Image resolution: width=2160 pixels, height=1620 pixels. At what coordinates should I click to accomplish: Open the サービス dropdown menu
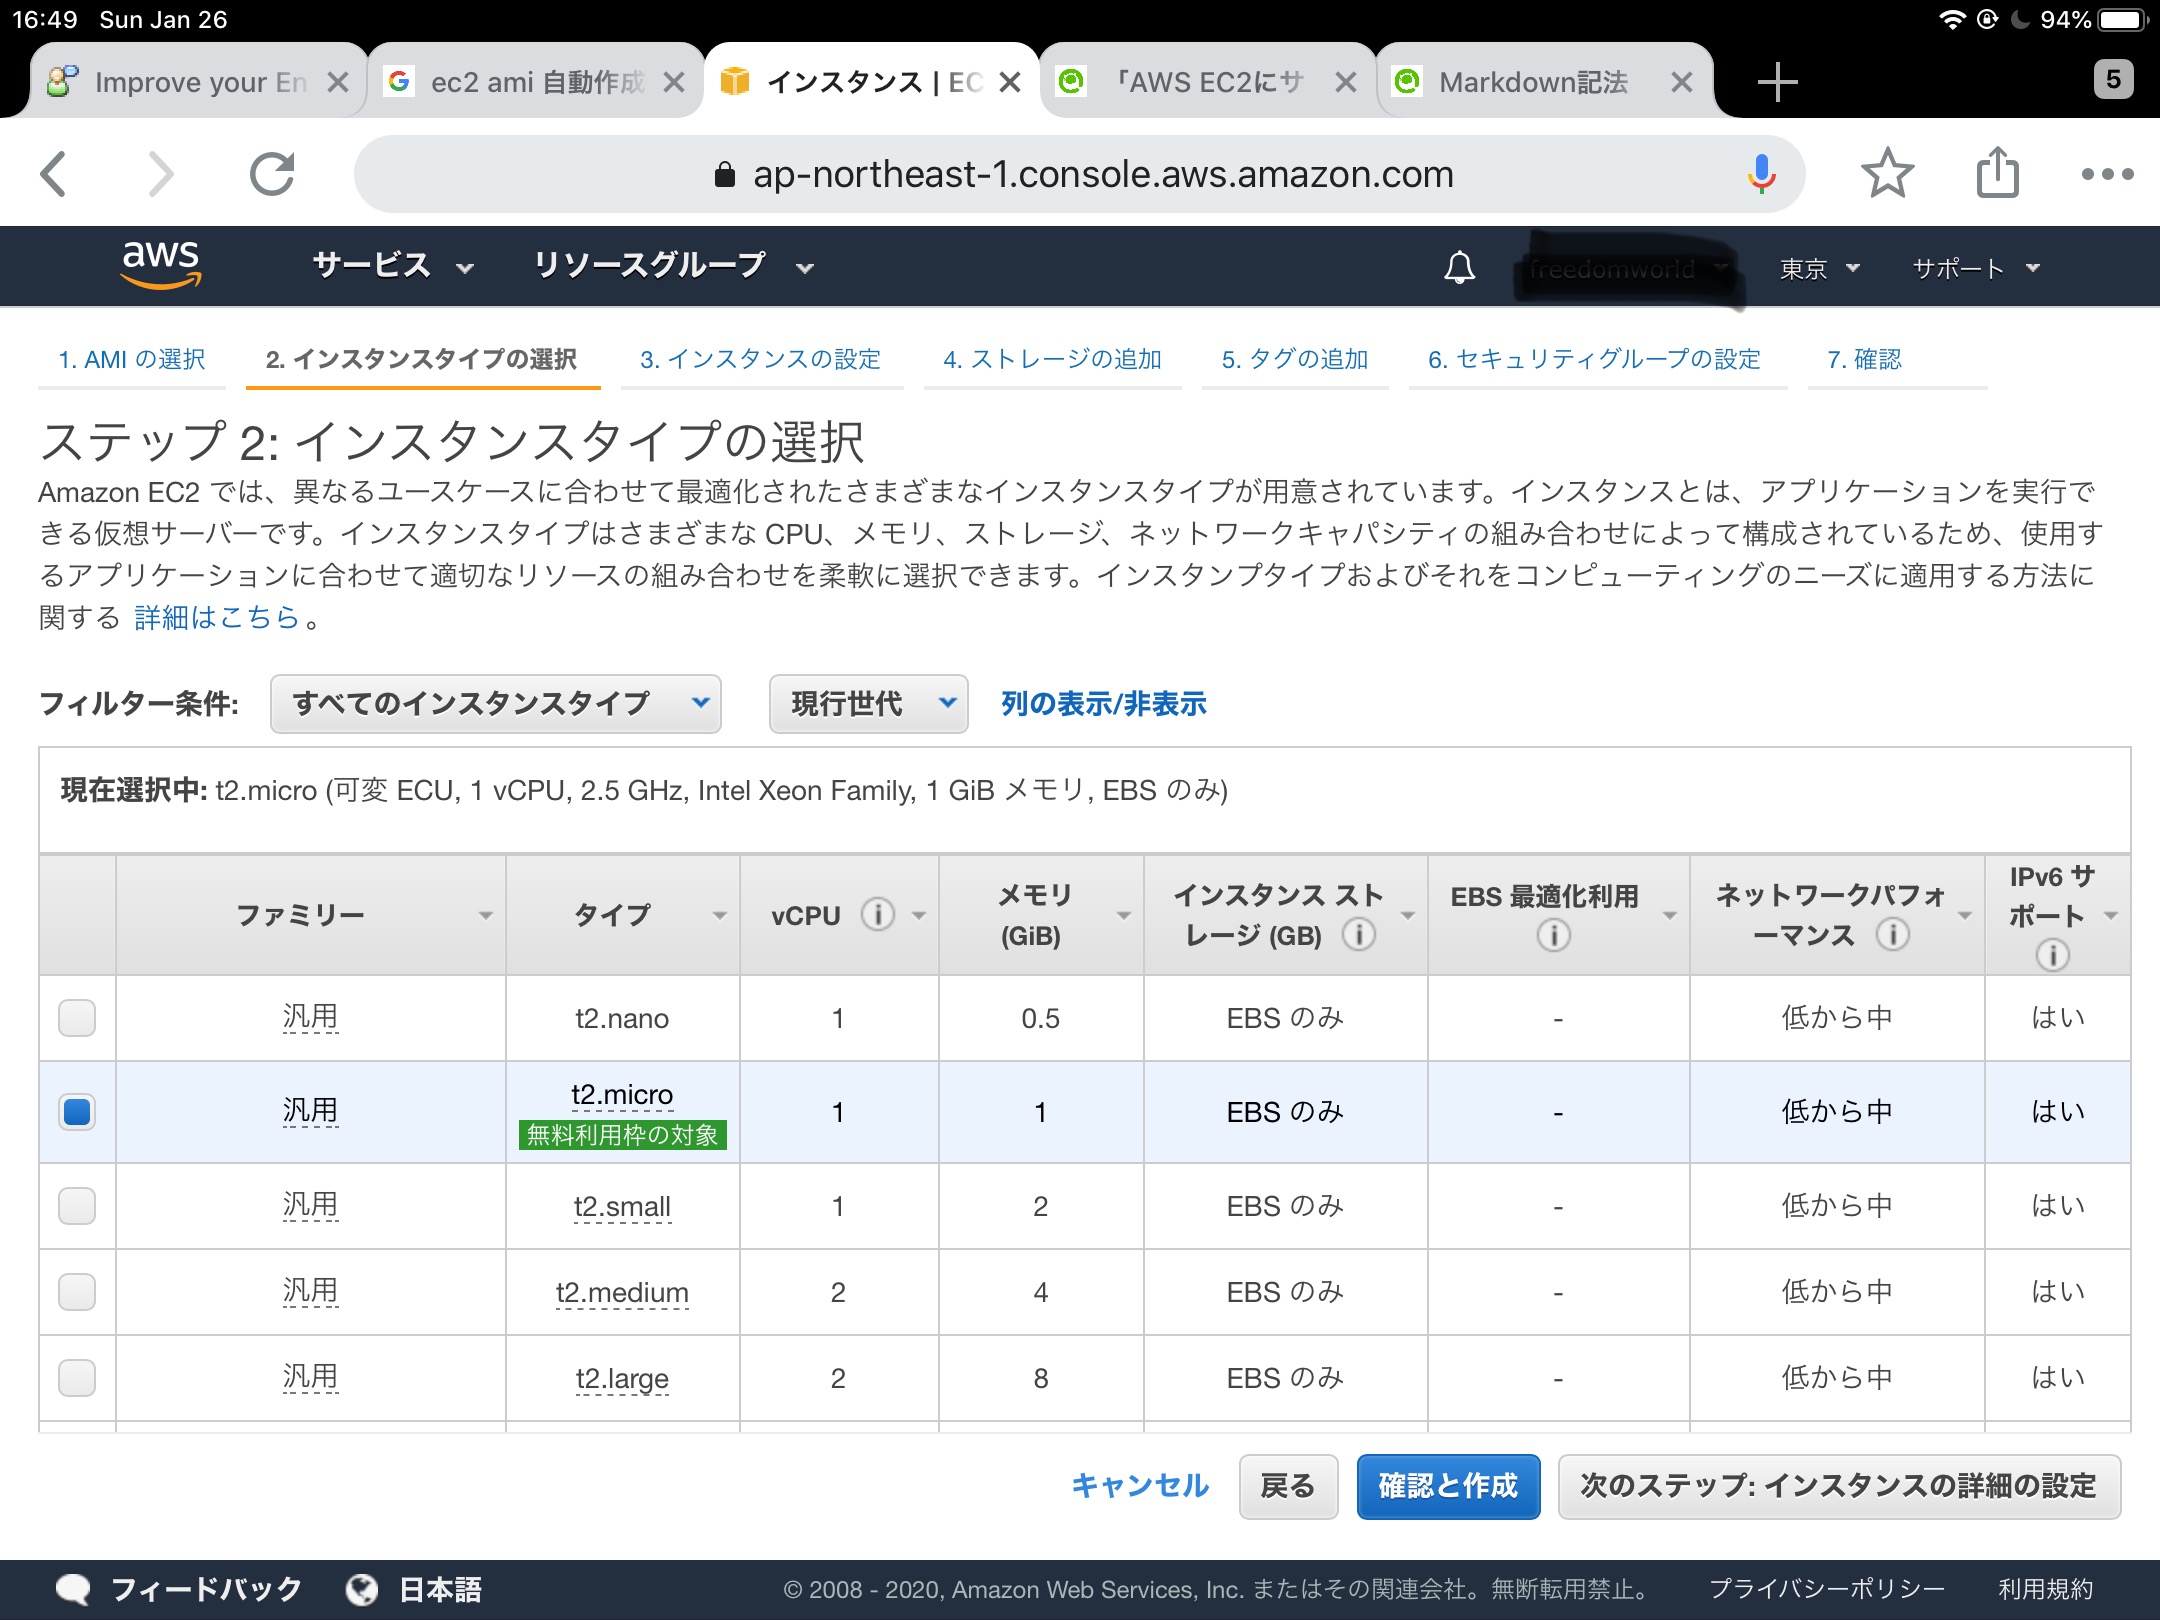(x=392, y=266)
